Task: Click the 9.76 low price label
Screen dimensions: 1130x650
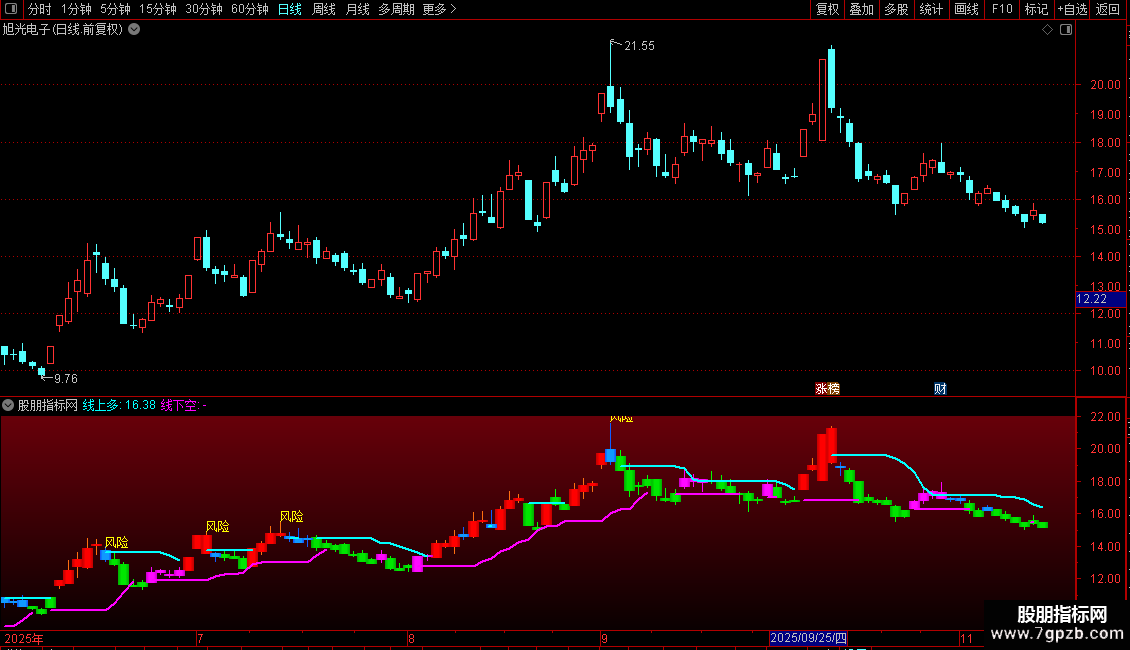Action: 66,379
